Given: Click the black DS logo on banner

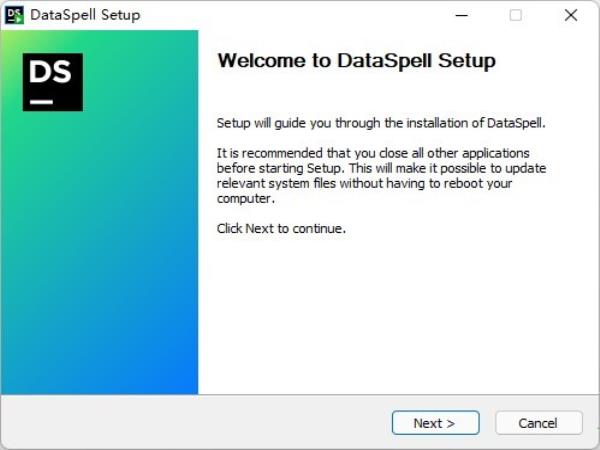Looking at the screenshot, I should [x=53, y=82].
